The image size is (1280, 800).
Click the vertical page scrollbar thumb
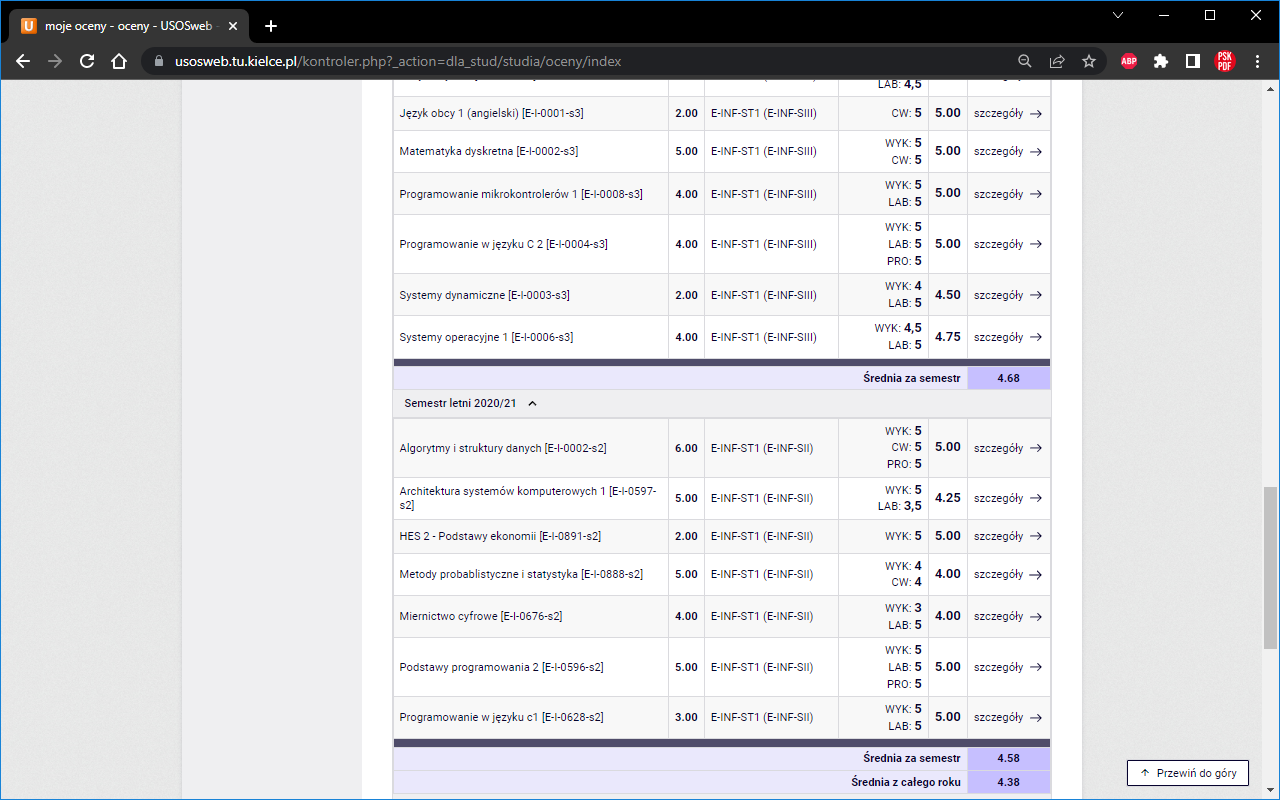tap(1271, 567)
